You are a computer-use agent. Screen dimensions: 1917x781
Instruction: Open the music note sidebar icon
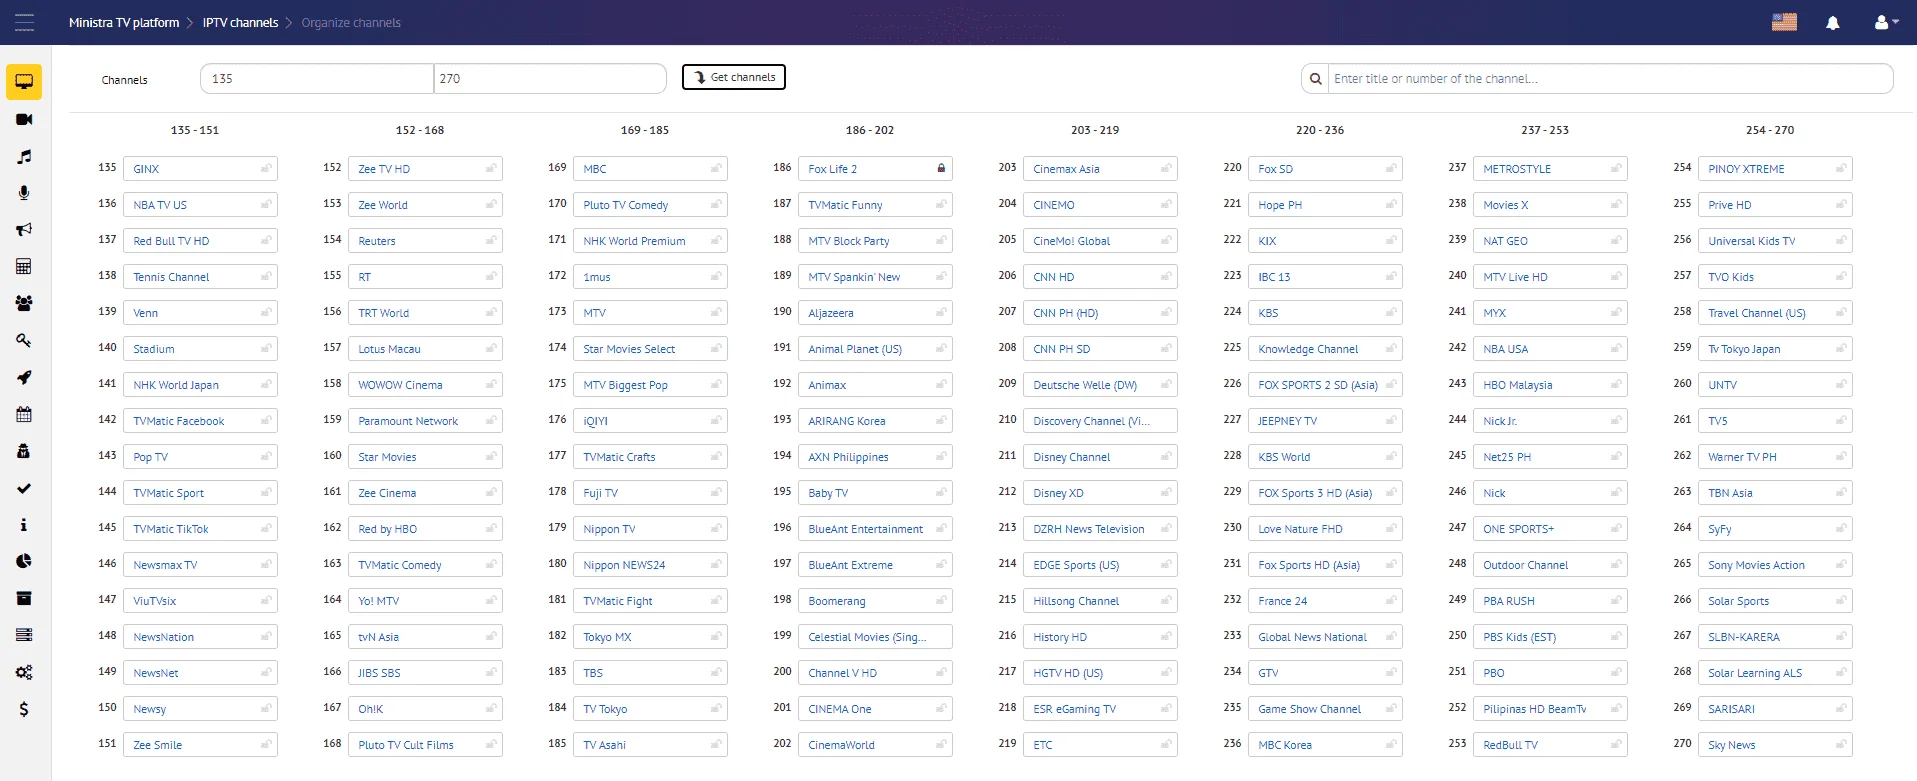click(x=24, y=156)
